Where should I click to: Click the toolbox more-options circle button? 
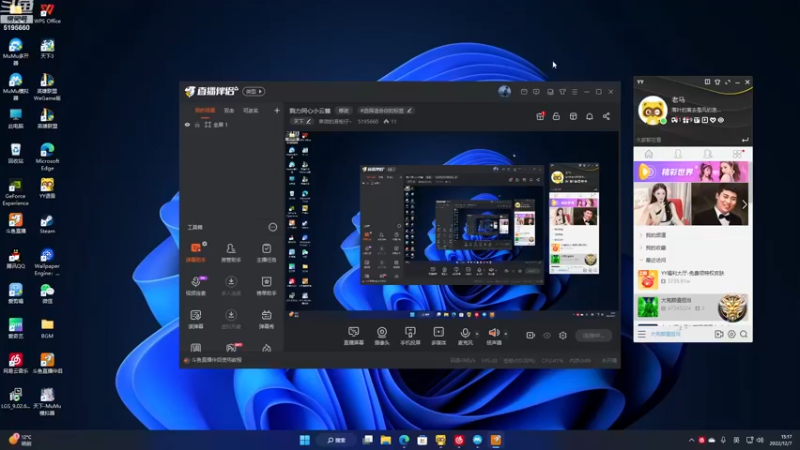tap(272, 227)
